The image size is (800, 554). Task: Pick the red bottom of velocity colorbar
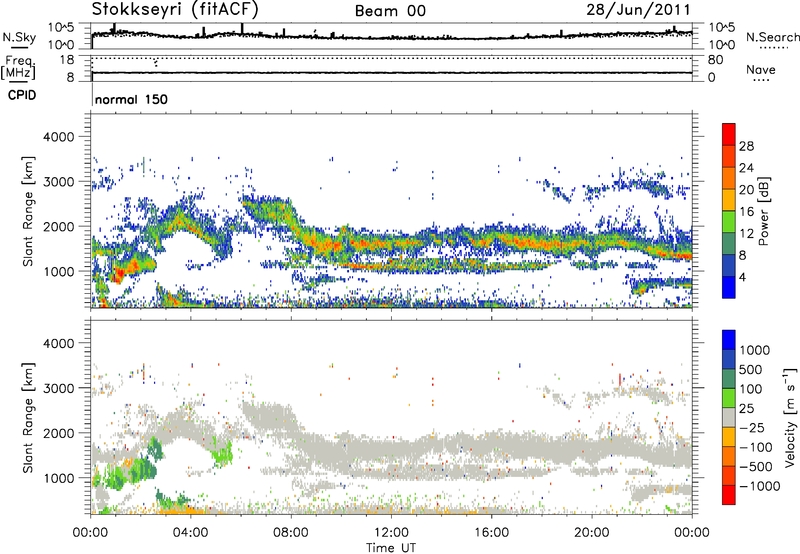point(729,495)
